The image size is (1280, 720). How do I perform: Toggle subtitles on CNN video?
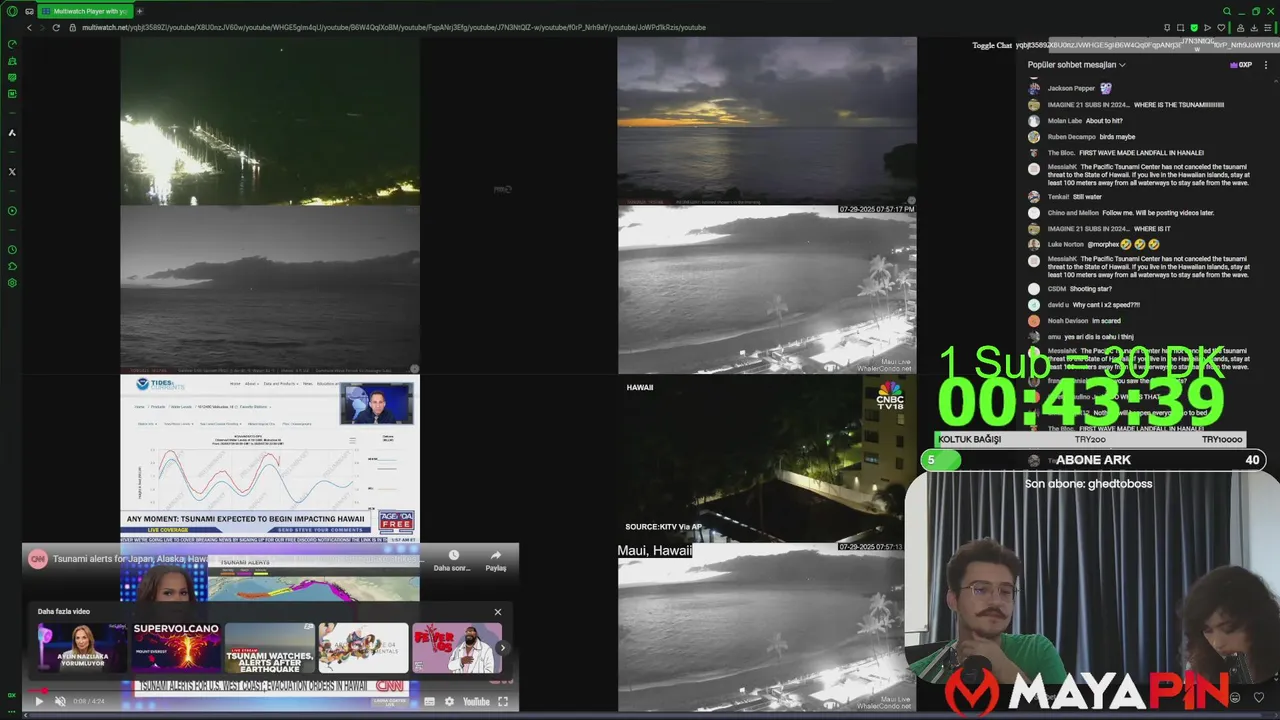(x=430, y=701)
